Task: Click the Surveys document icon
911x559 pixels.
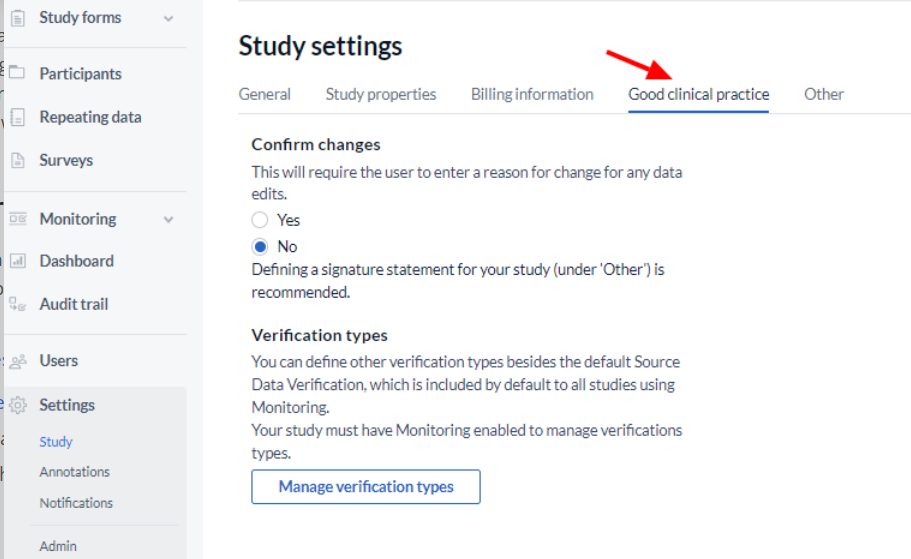Action: coord(18,160)
